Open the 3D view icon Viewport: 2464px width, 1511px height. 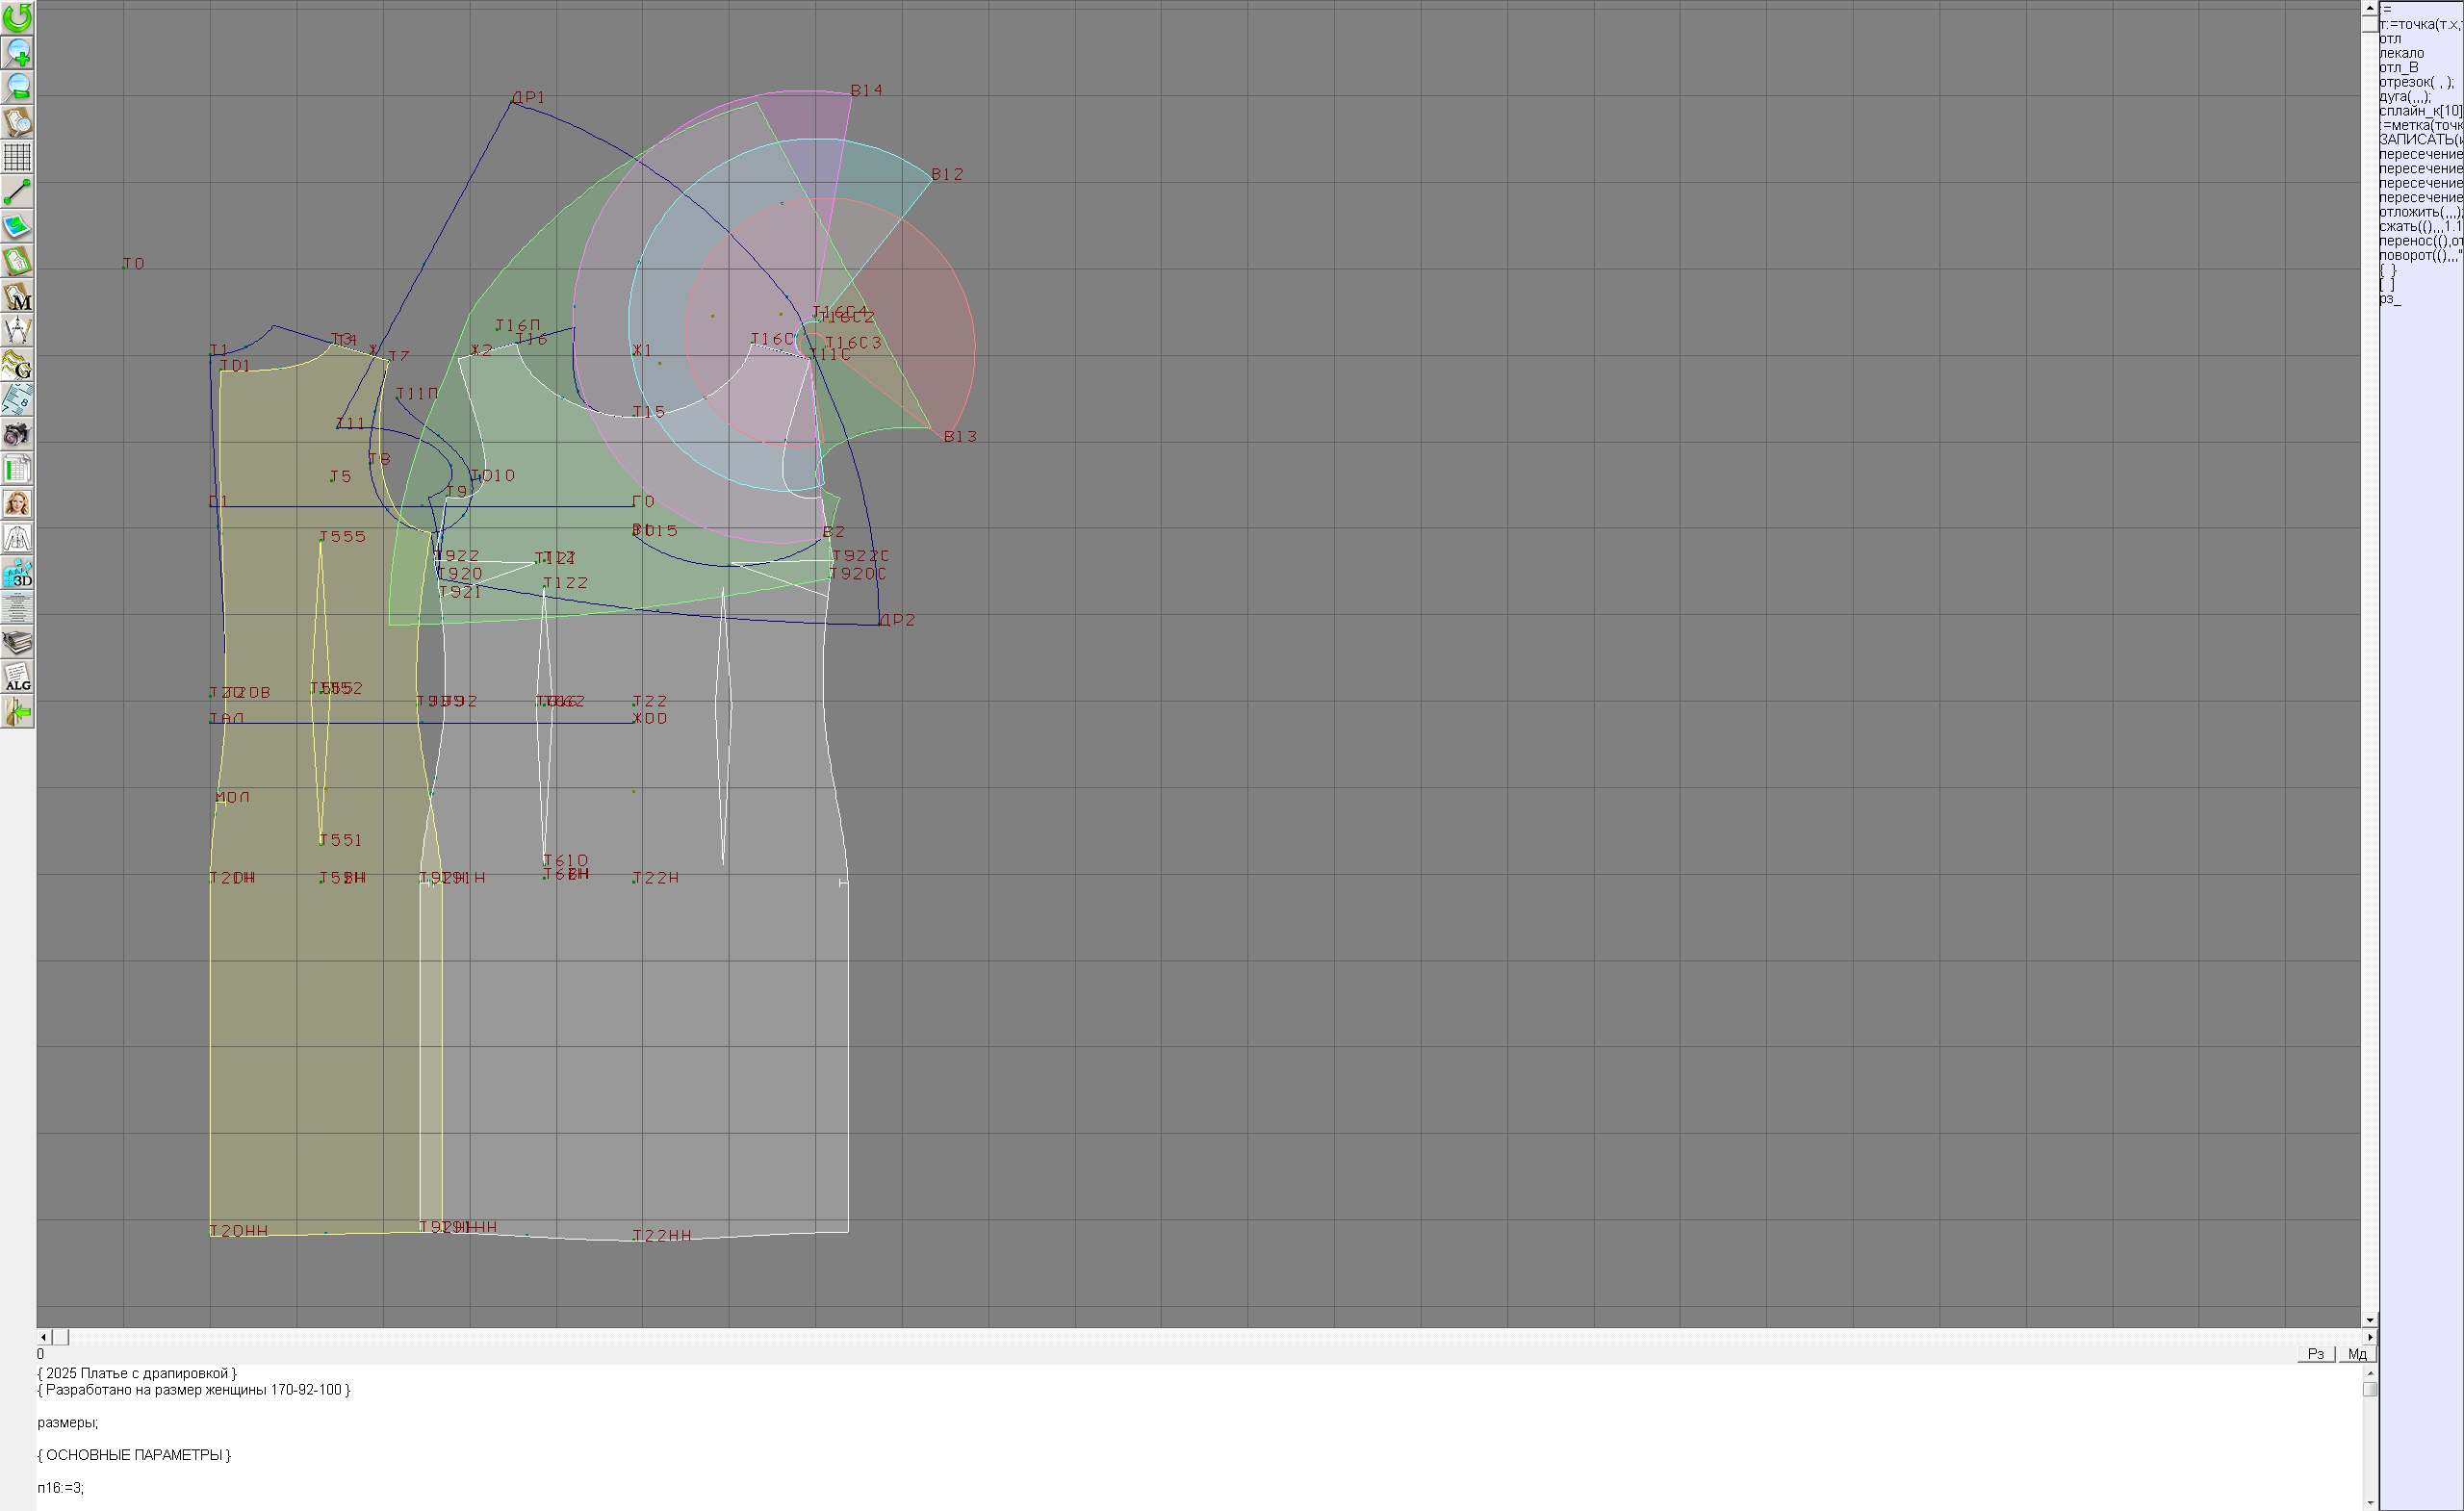click(17, 574)
